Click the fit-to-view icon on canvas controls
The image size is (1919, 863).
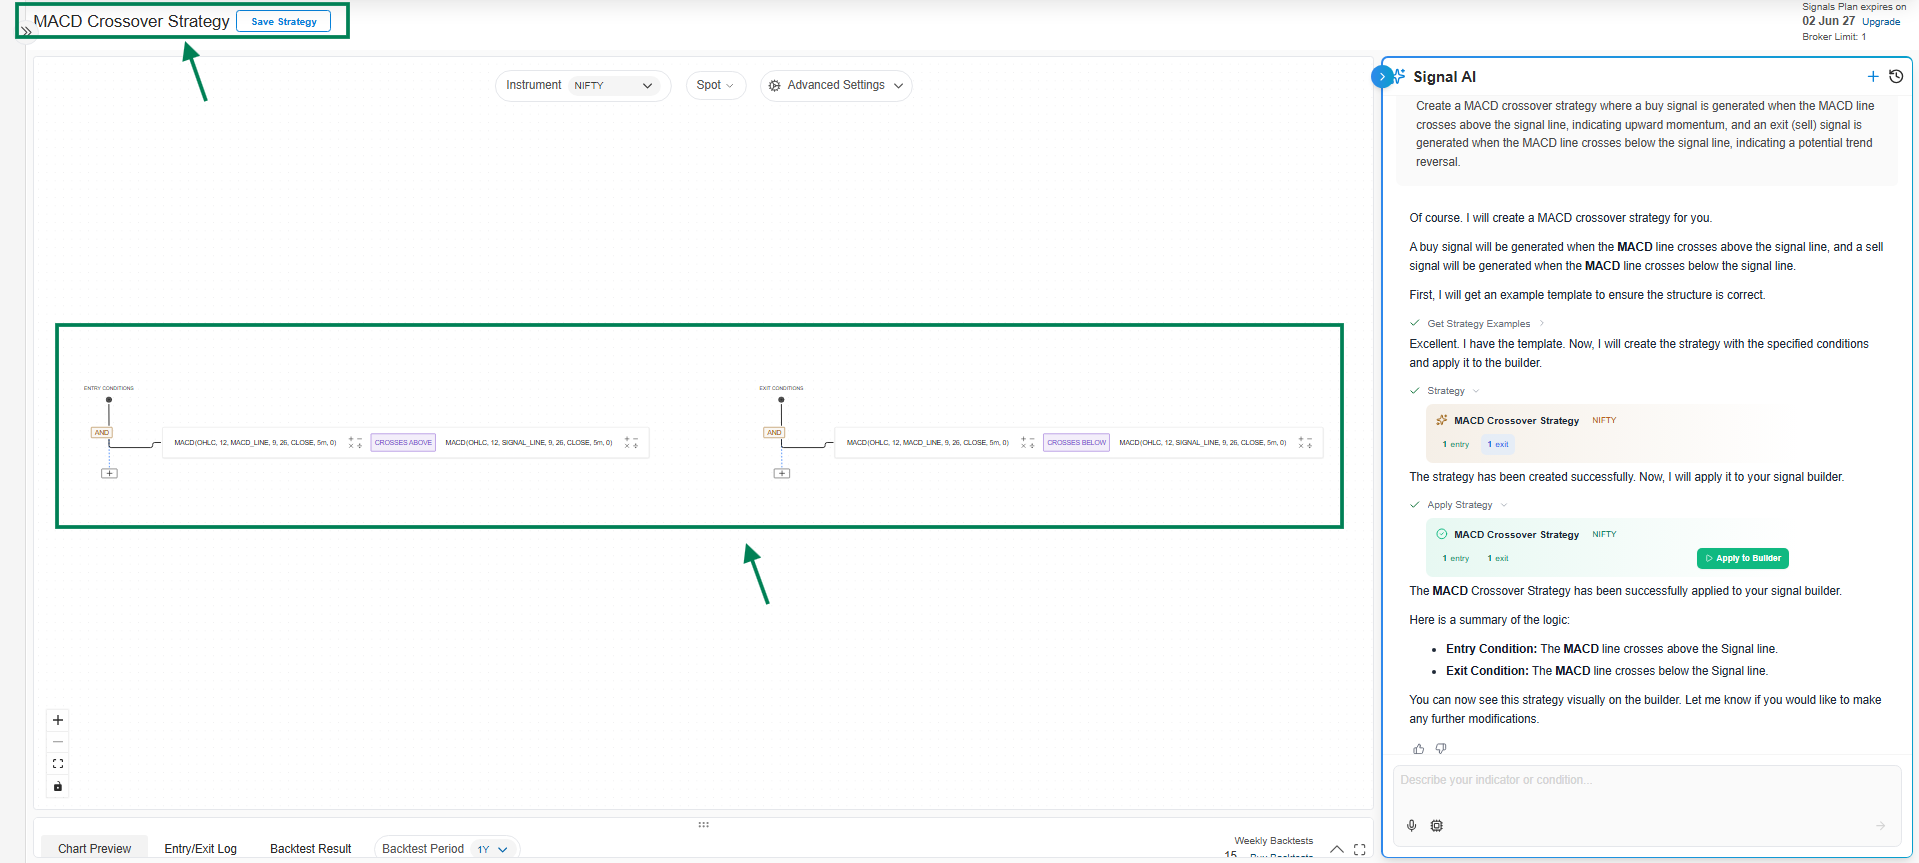click(58, 764)
